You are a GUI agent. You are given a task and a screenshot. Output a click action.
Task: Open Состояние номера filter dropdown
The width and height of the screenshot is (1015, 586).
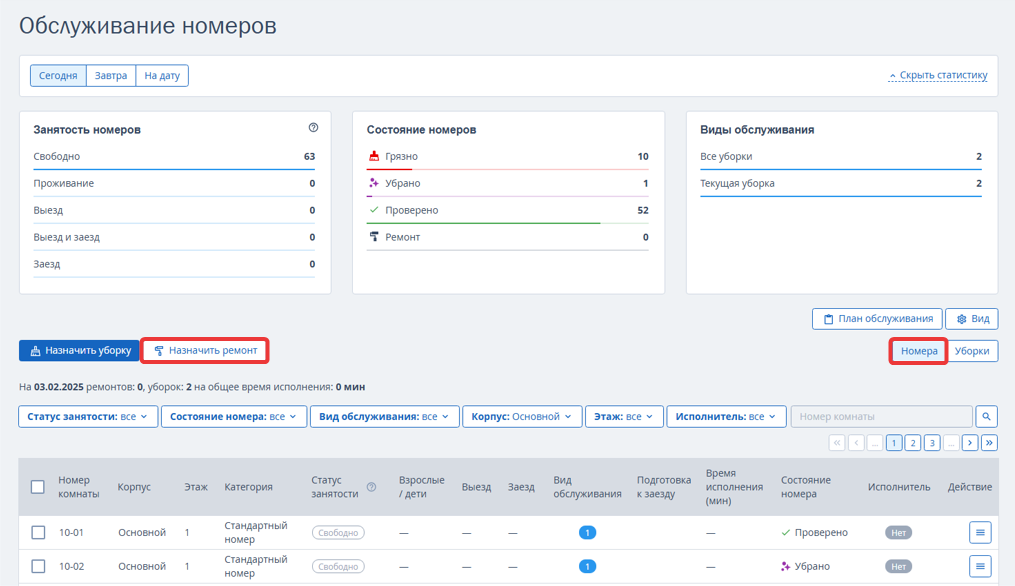234,416
